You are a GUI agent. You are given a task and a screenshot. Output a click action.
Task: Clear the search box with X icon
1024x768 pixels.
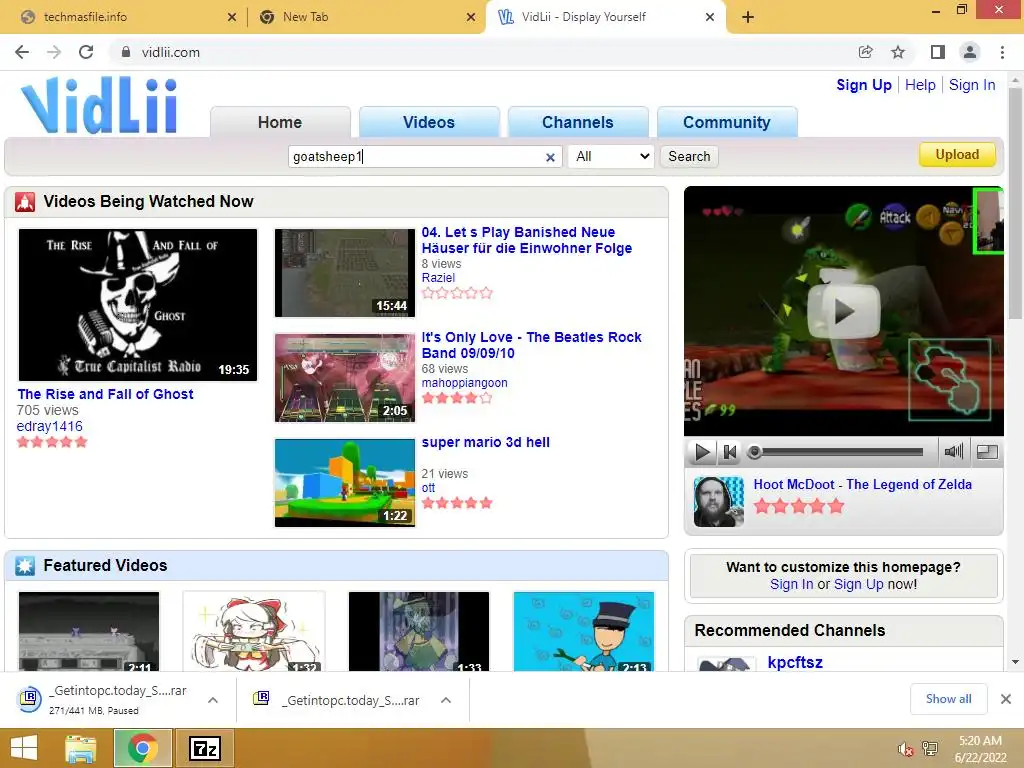pos(550,157)
